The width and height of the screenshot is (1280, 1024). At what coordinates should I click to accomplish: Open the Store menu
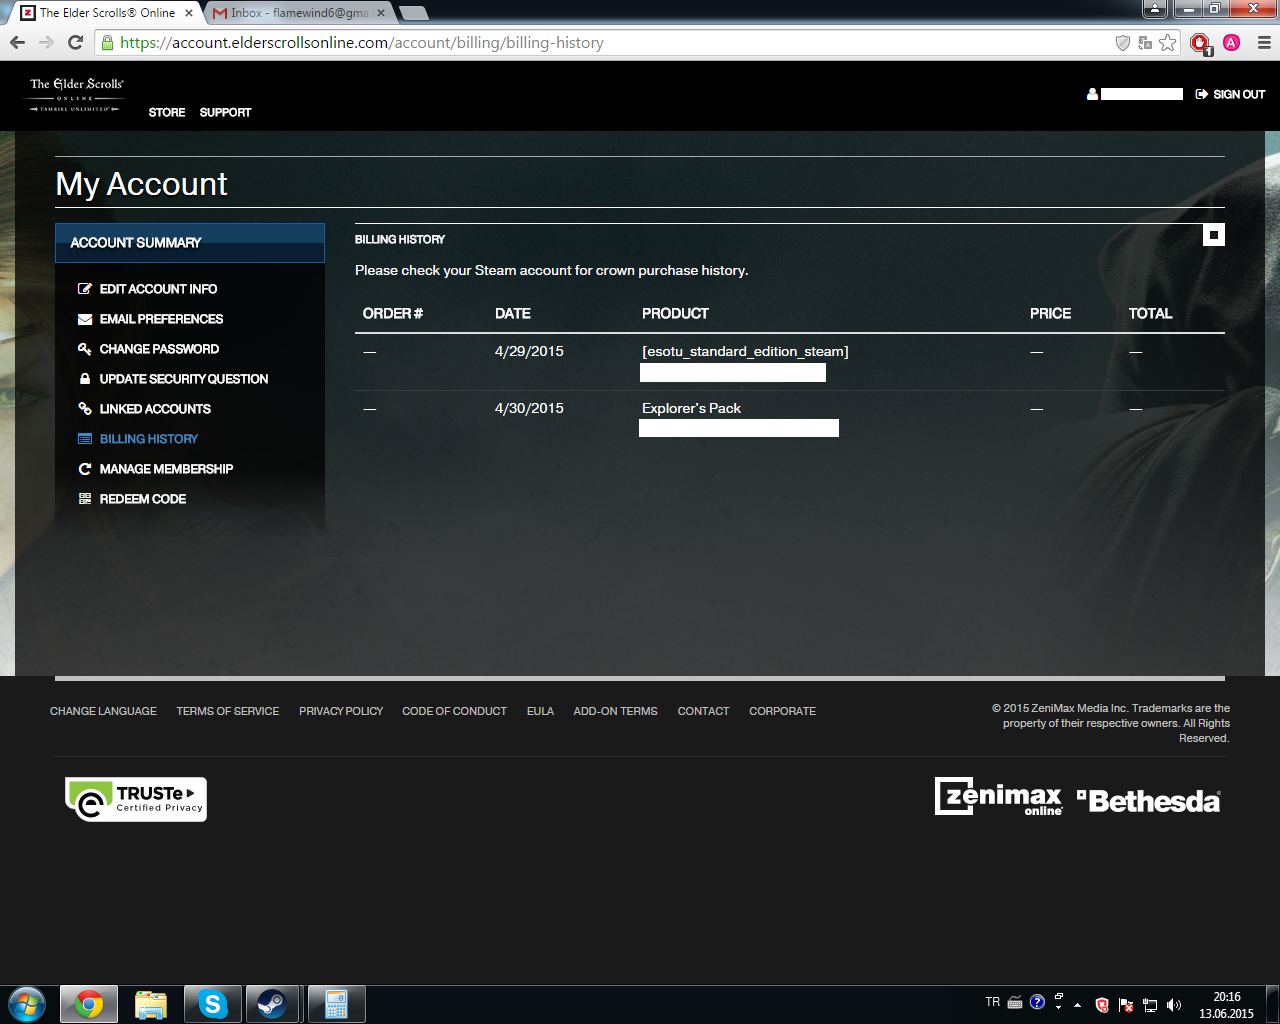click(x=167, y=112)
